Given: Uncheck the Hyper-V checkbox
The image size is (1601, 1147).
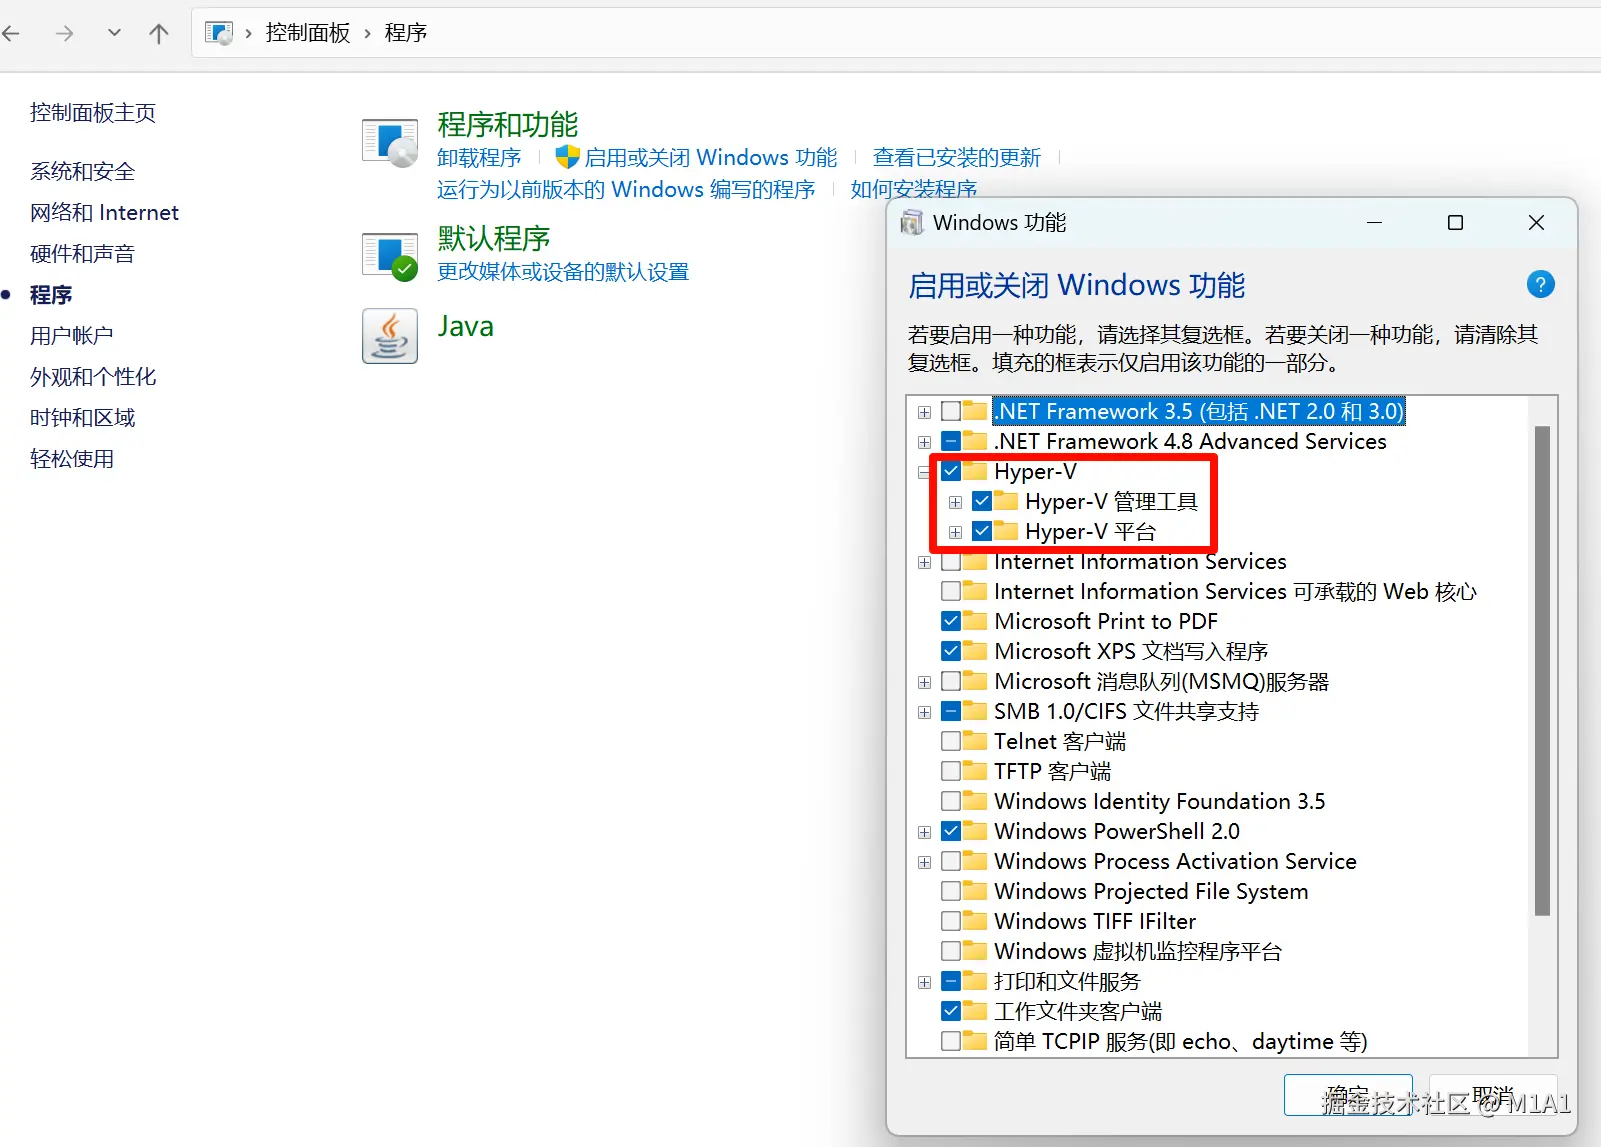Looking at the screenshot, I should [x=951, y=471].
